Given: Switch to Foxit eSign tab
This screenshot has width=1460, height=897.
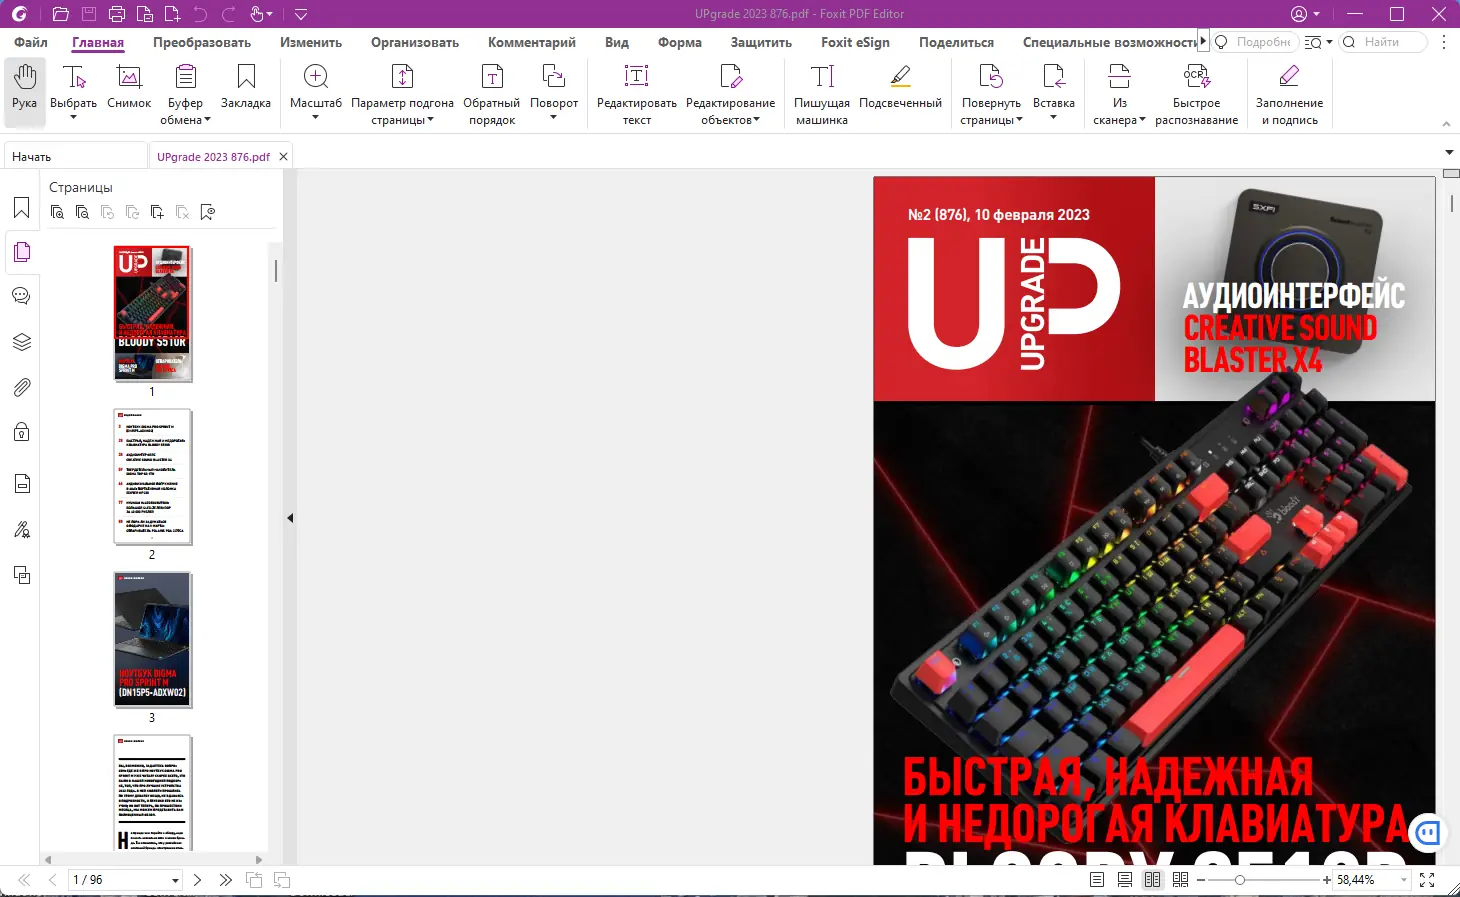Looking at the screenshot, I should (855, 42).
